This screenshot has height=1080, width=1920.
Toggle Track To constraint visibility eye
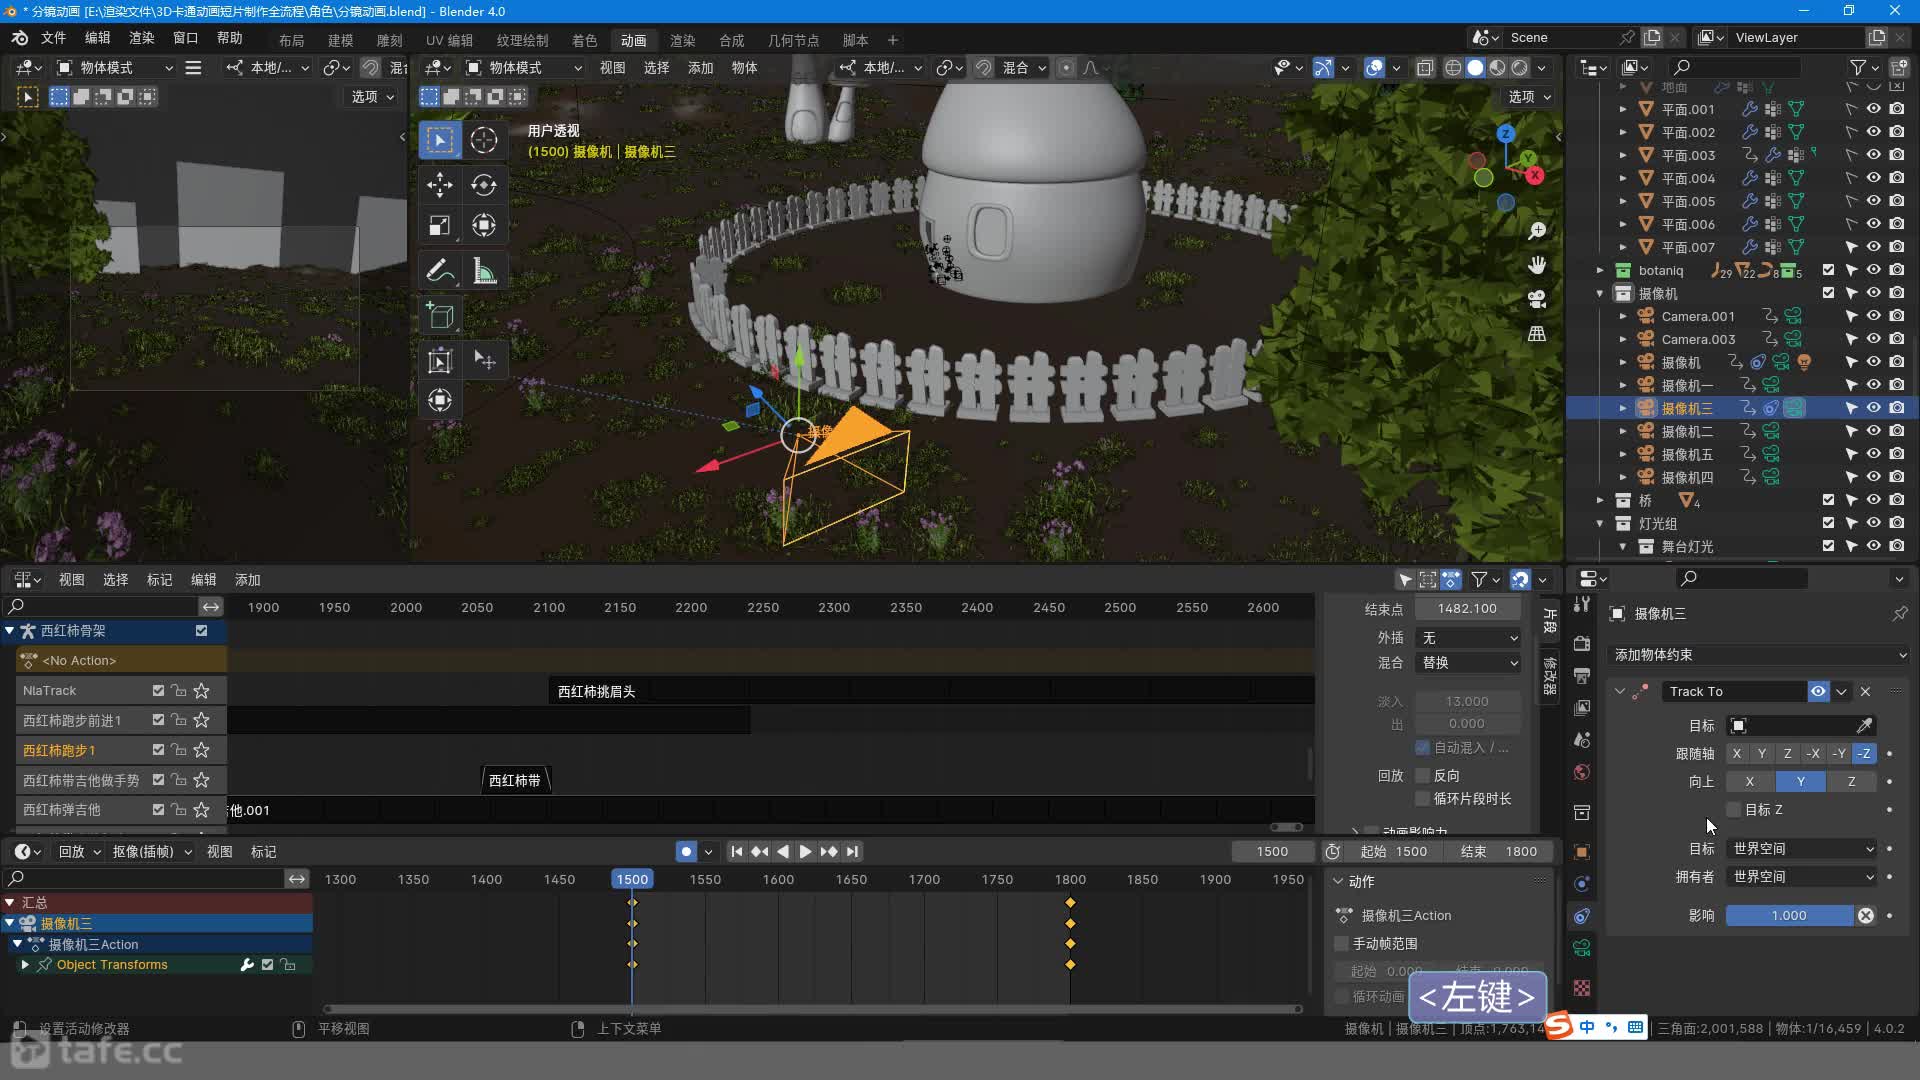1818,692
